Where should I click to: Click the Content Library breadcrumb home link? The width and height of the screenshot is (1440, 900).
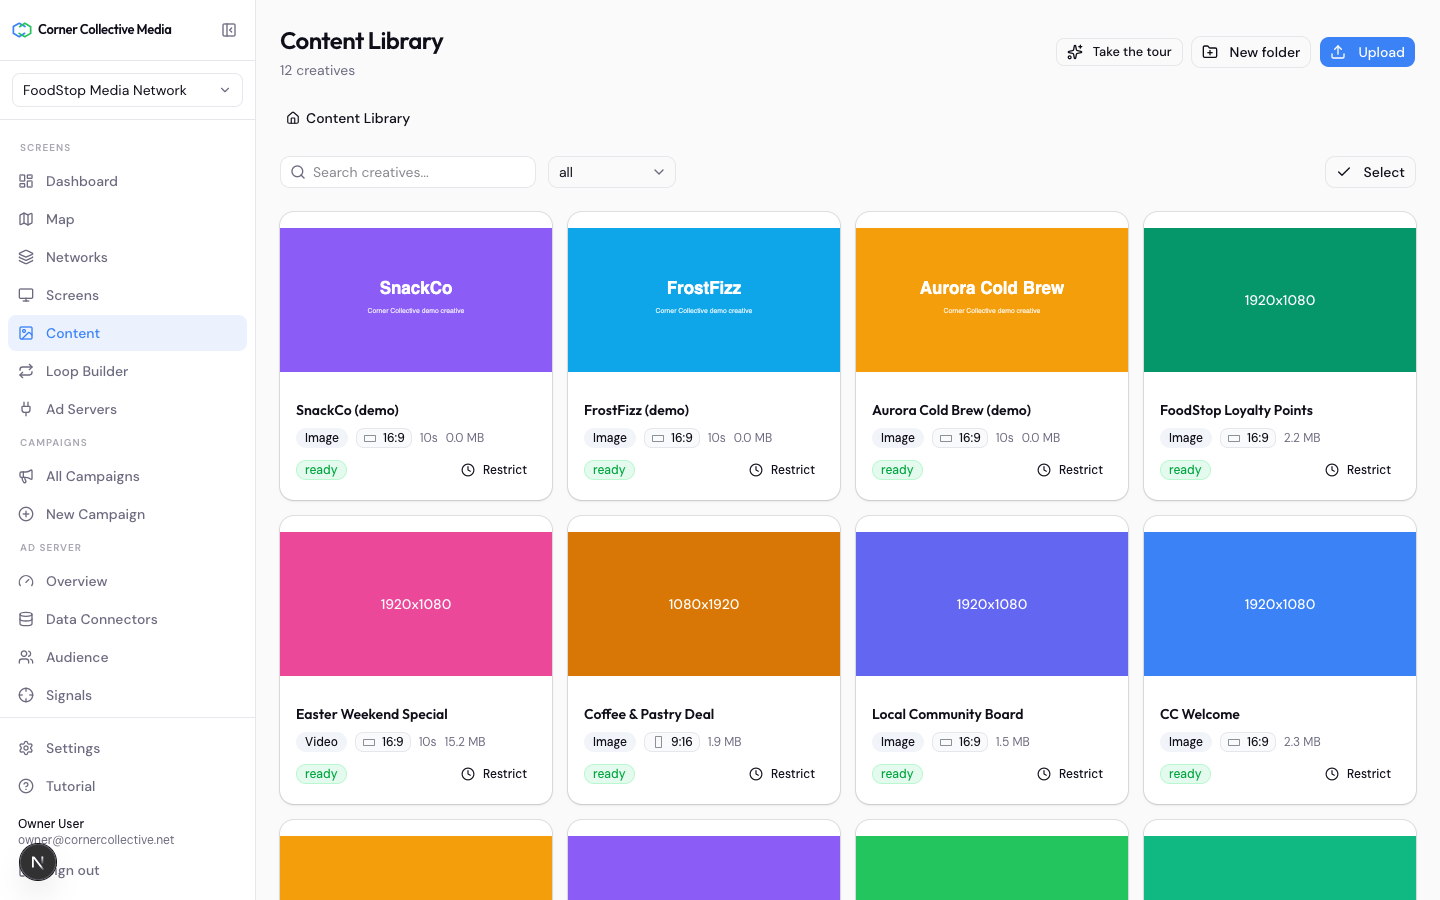point(348,118)
